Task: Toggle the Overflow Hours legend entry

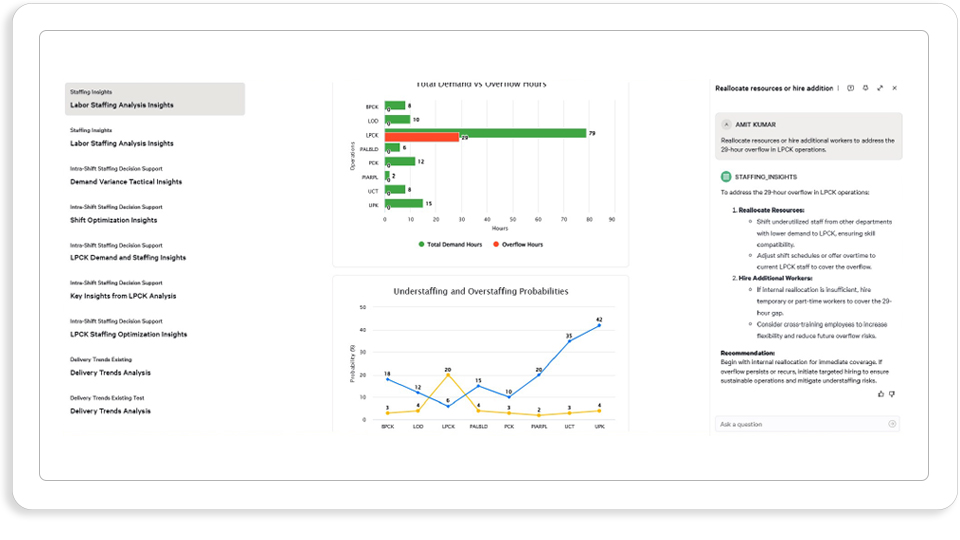Action: tap(518, 244)
